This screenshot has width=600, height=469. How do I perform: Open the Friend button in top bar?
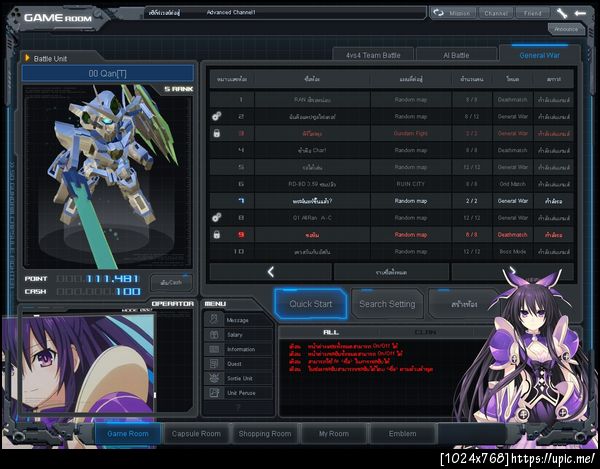click(x=533, y=13)
